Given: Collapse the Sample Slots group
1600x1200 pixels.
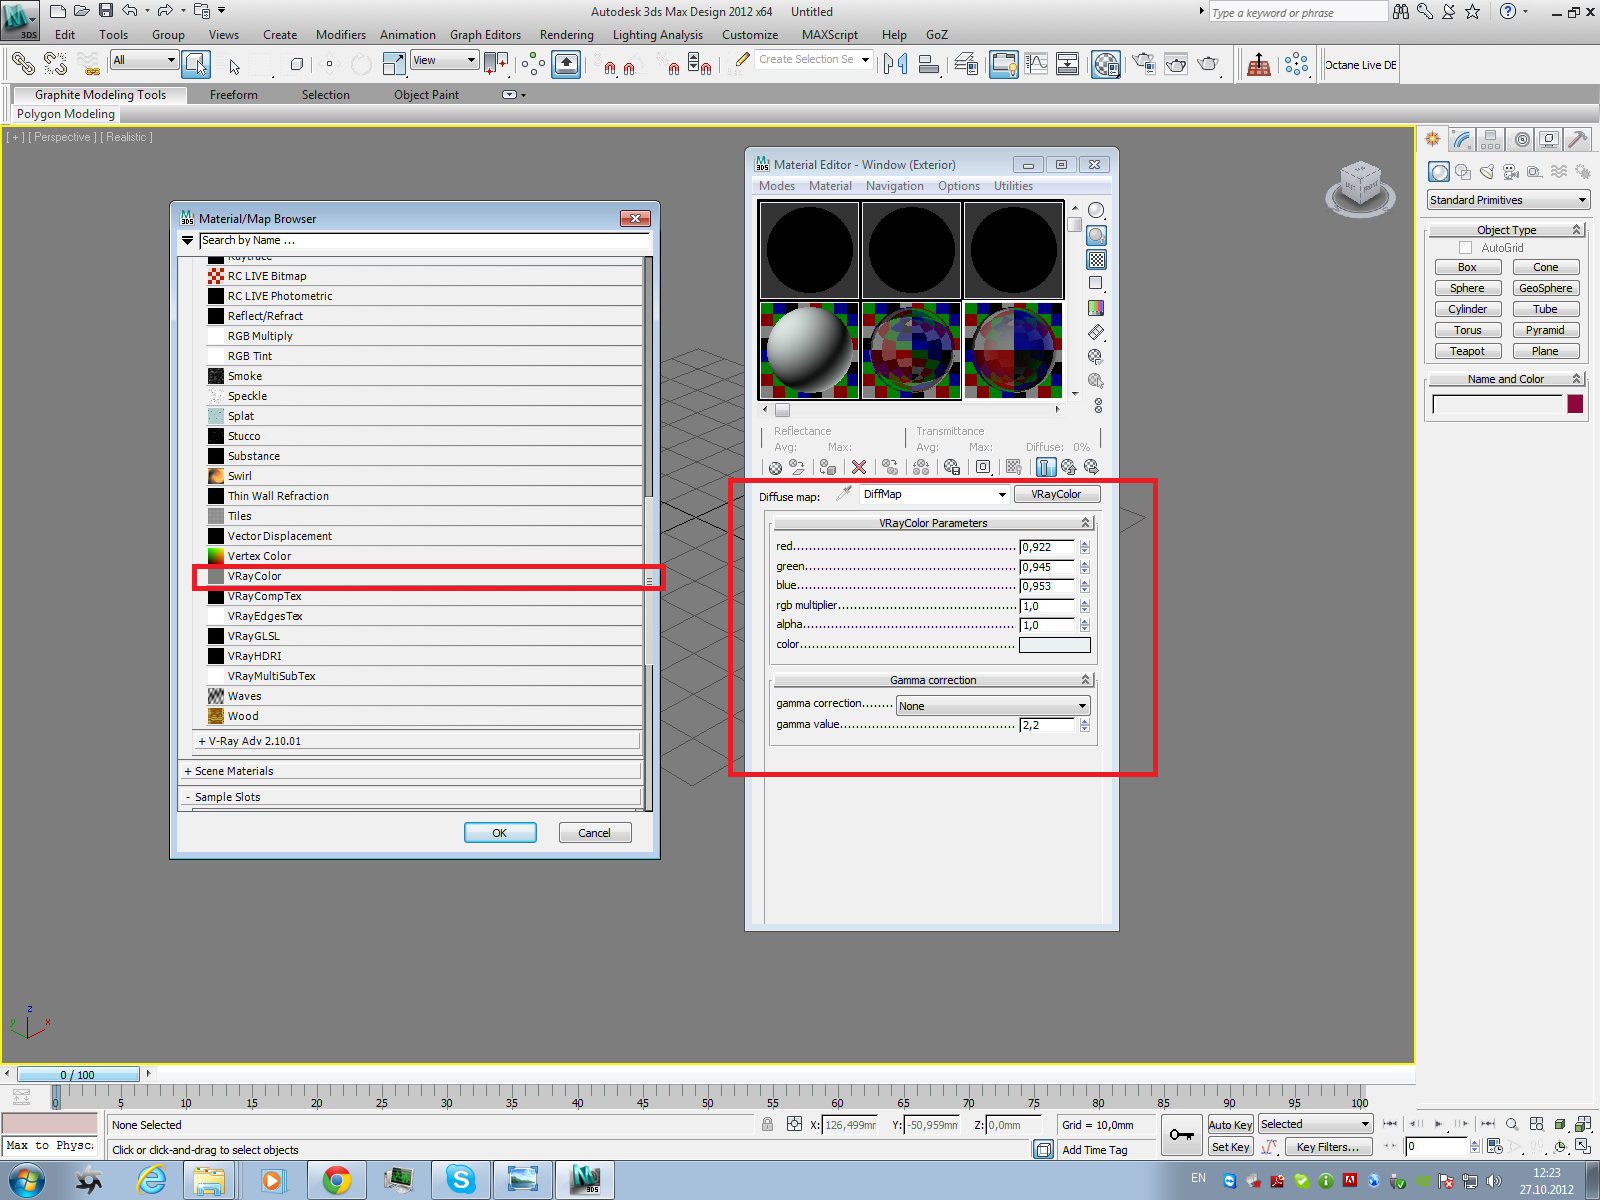Looking at the screenshot, I should pyautogui.click(x=411, y=797).
